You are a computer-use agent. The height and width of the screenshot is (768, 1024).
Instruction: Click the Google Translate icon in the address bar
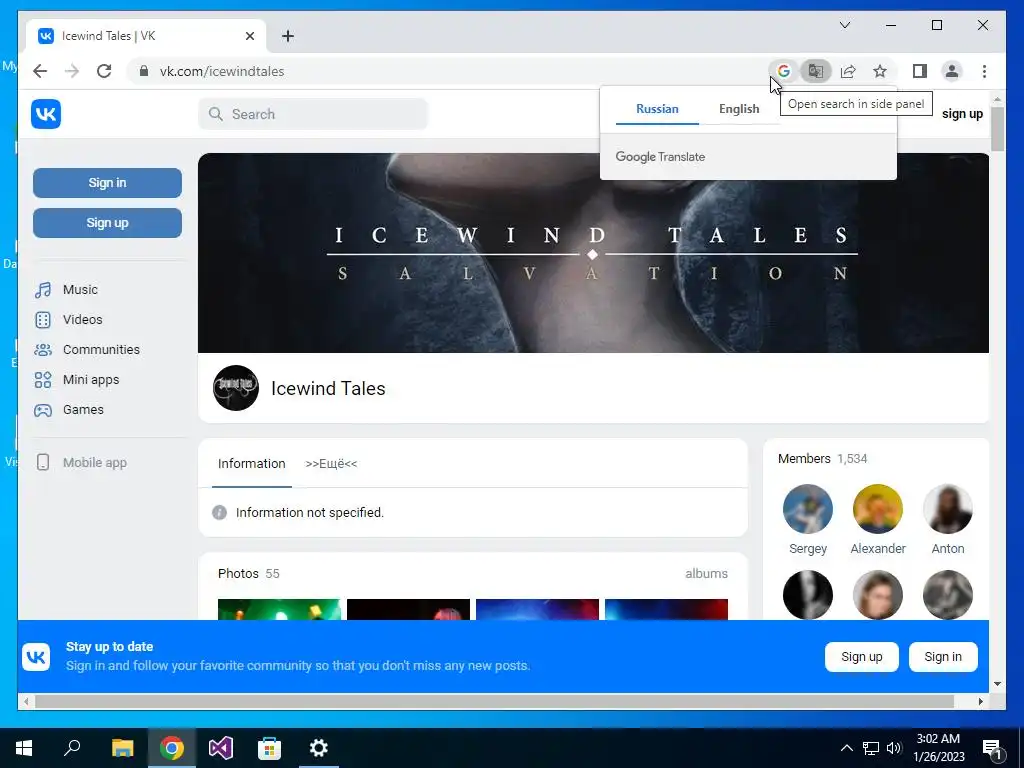(x=816, y=71)
